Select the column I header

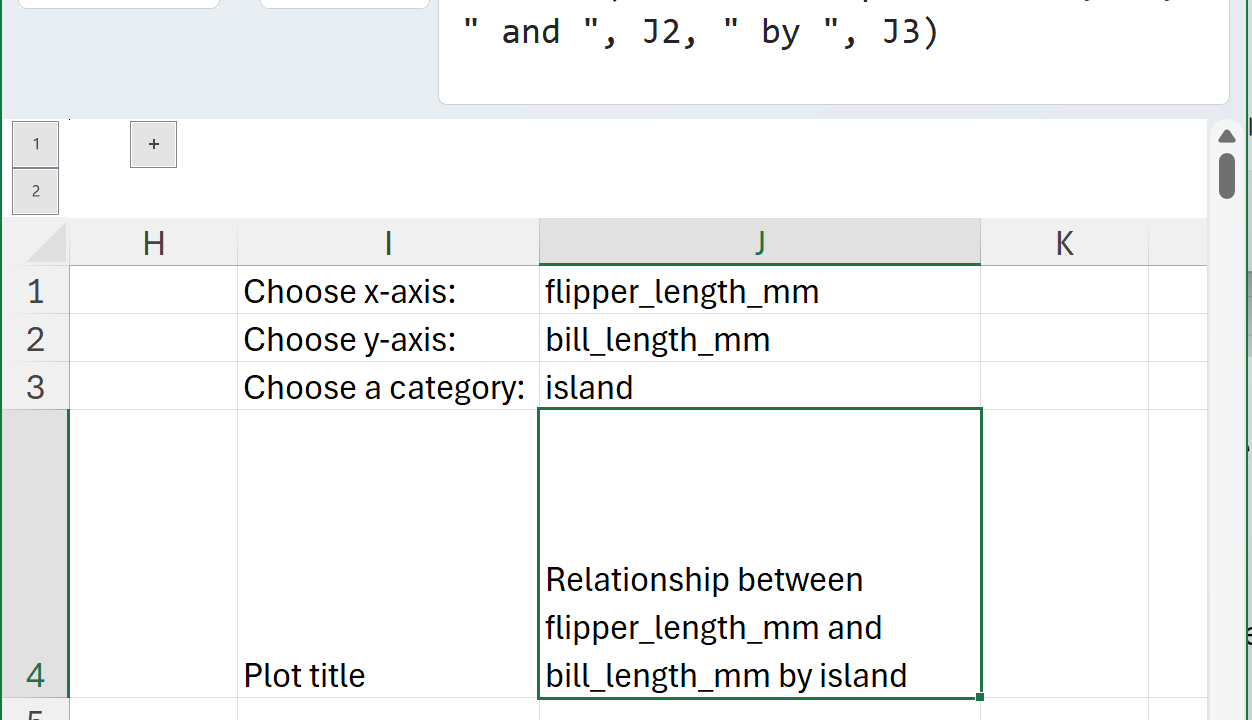point(388,243)
